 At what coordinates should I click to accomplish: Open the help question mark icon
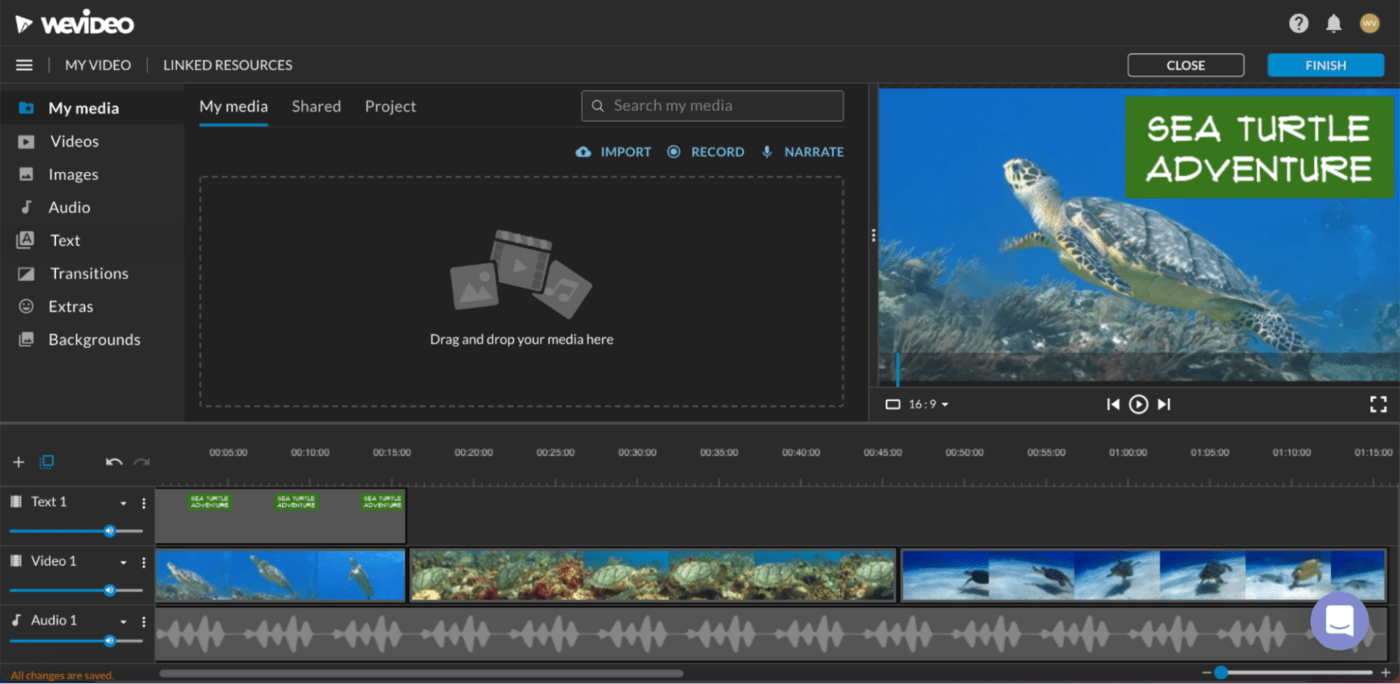(x=1298, y=23)
